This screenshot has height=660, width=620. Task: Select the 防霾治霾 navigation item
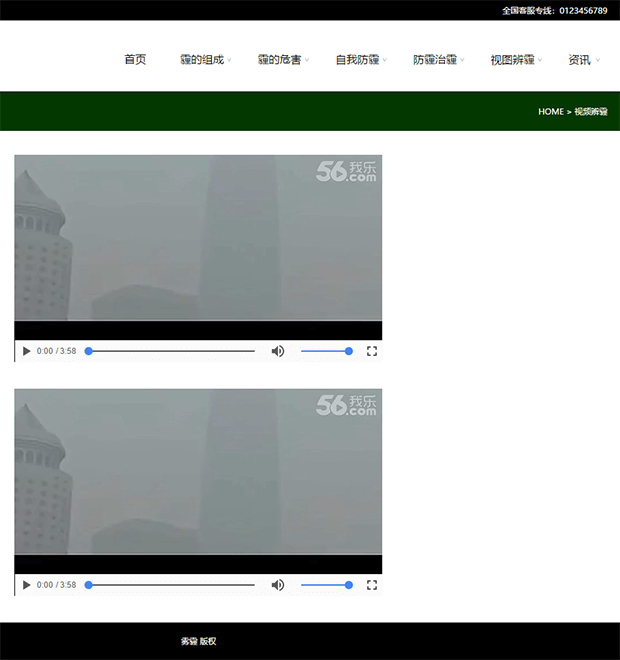pos(435,60)
